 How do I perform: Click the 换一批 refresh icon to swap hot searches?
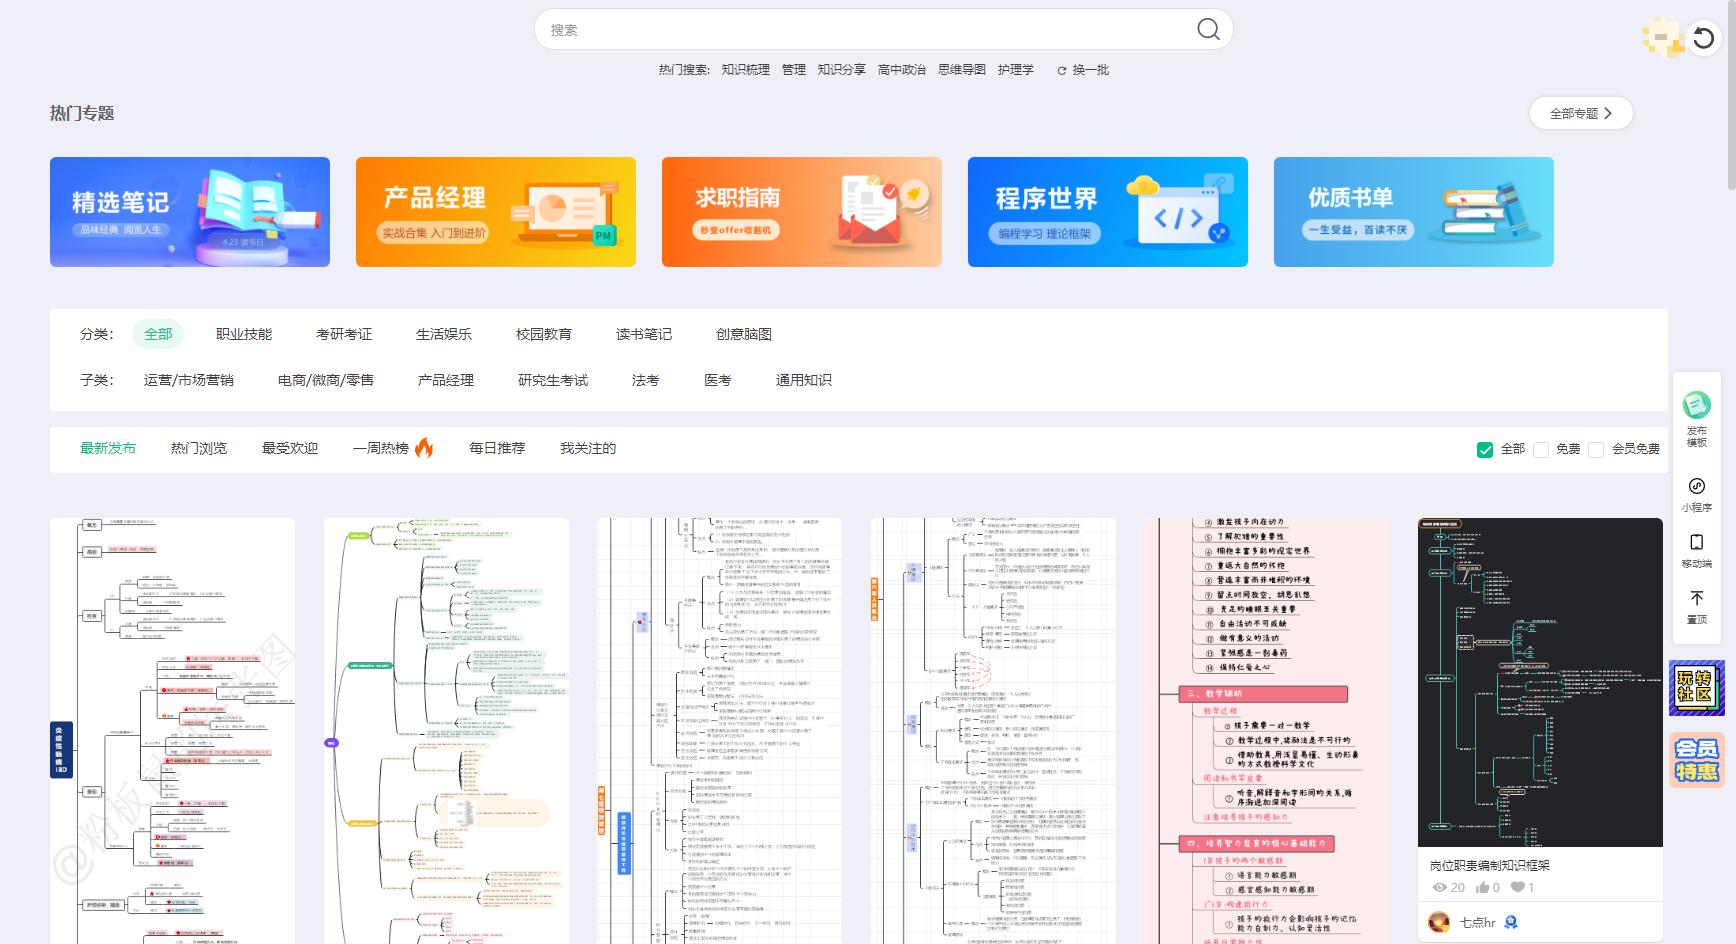[x=1060, y=70]
